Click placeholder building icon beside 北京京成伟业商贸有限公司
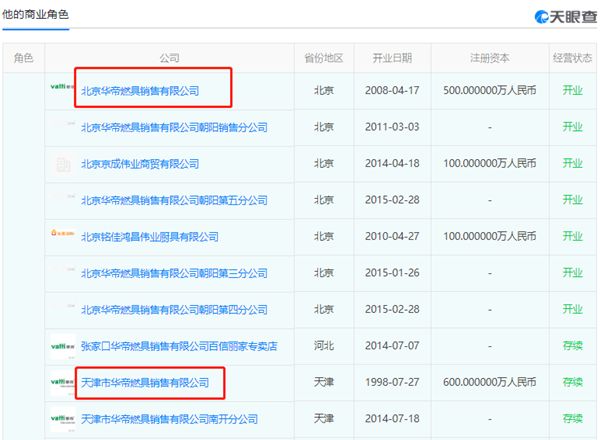The height and width of the screenshot is (440, 600). [63, 165]
